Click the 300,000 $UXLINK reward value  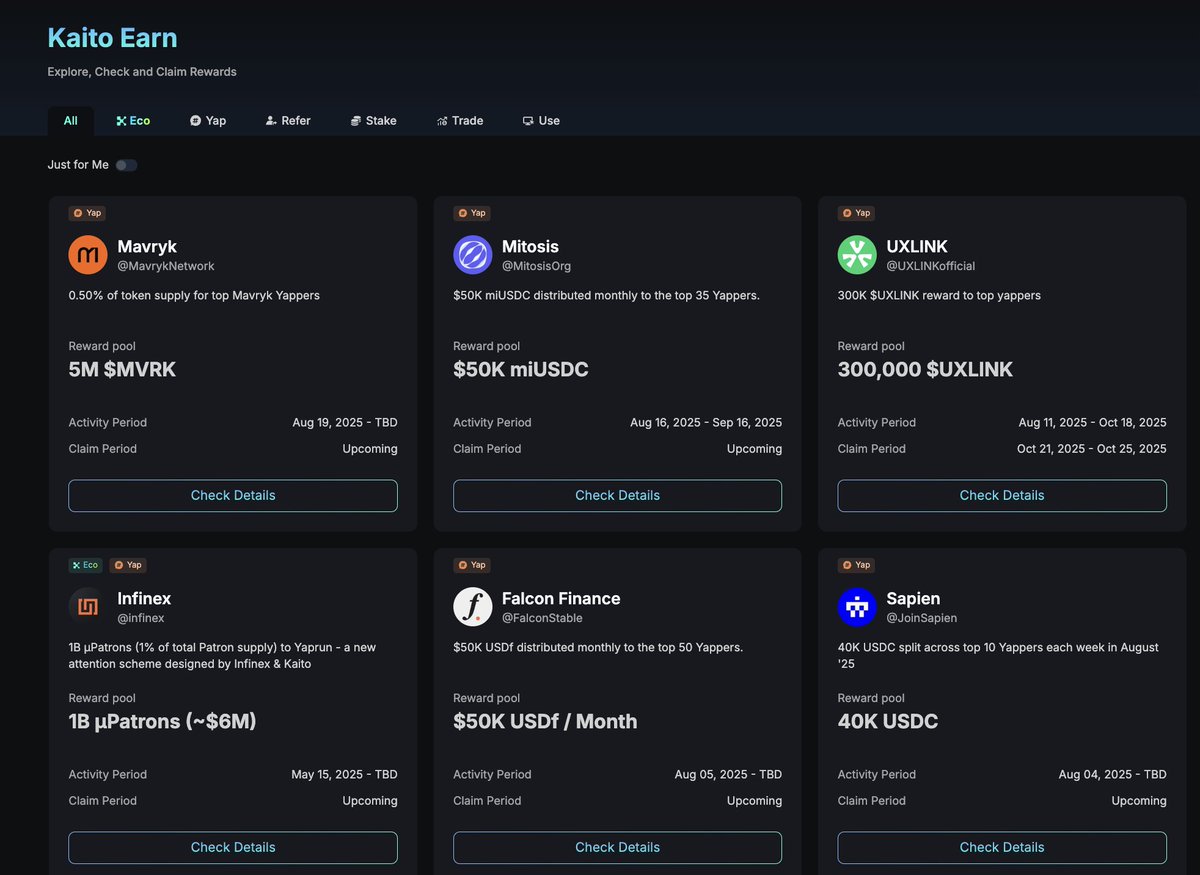pyautogui.click(x=925, y=370)
